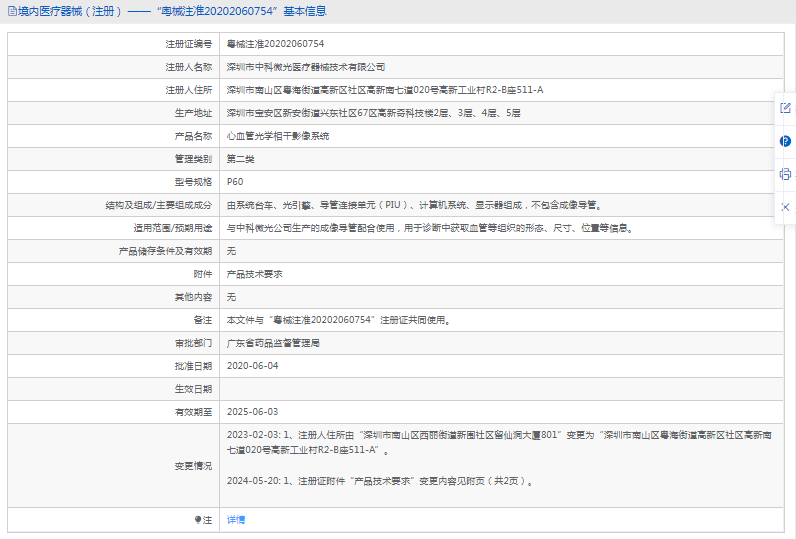Click the structure composition description text
The image size is (796, 539).
tap(415, 205)
